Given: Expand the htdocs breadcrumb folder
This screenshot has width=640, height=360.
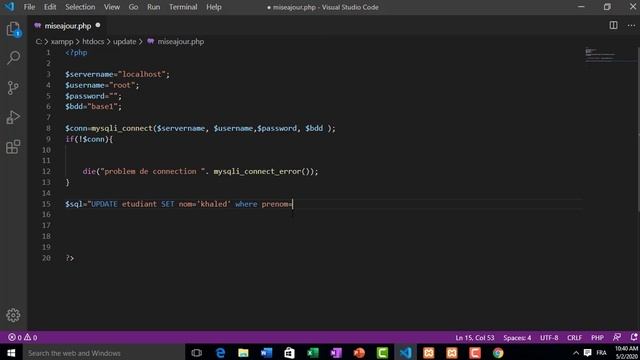Looking at the screenshot, I should point(93,42).
